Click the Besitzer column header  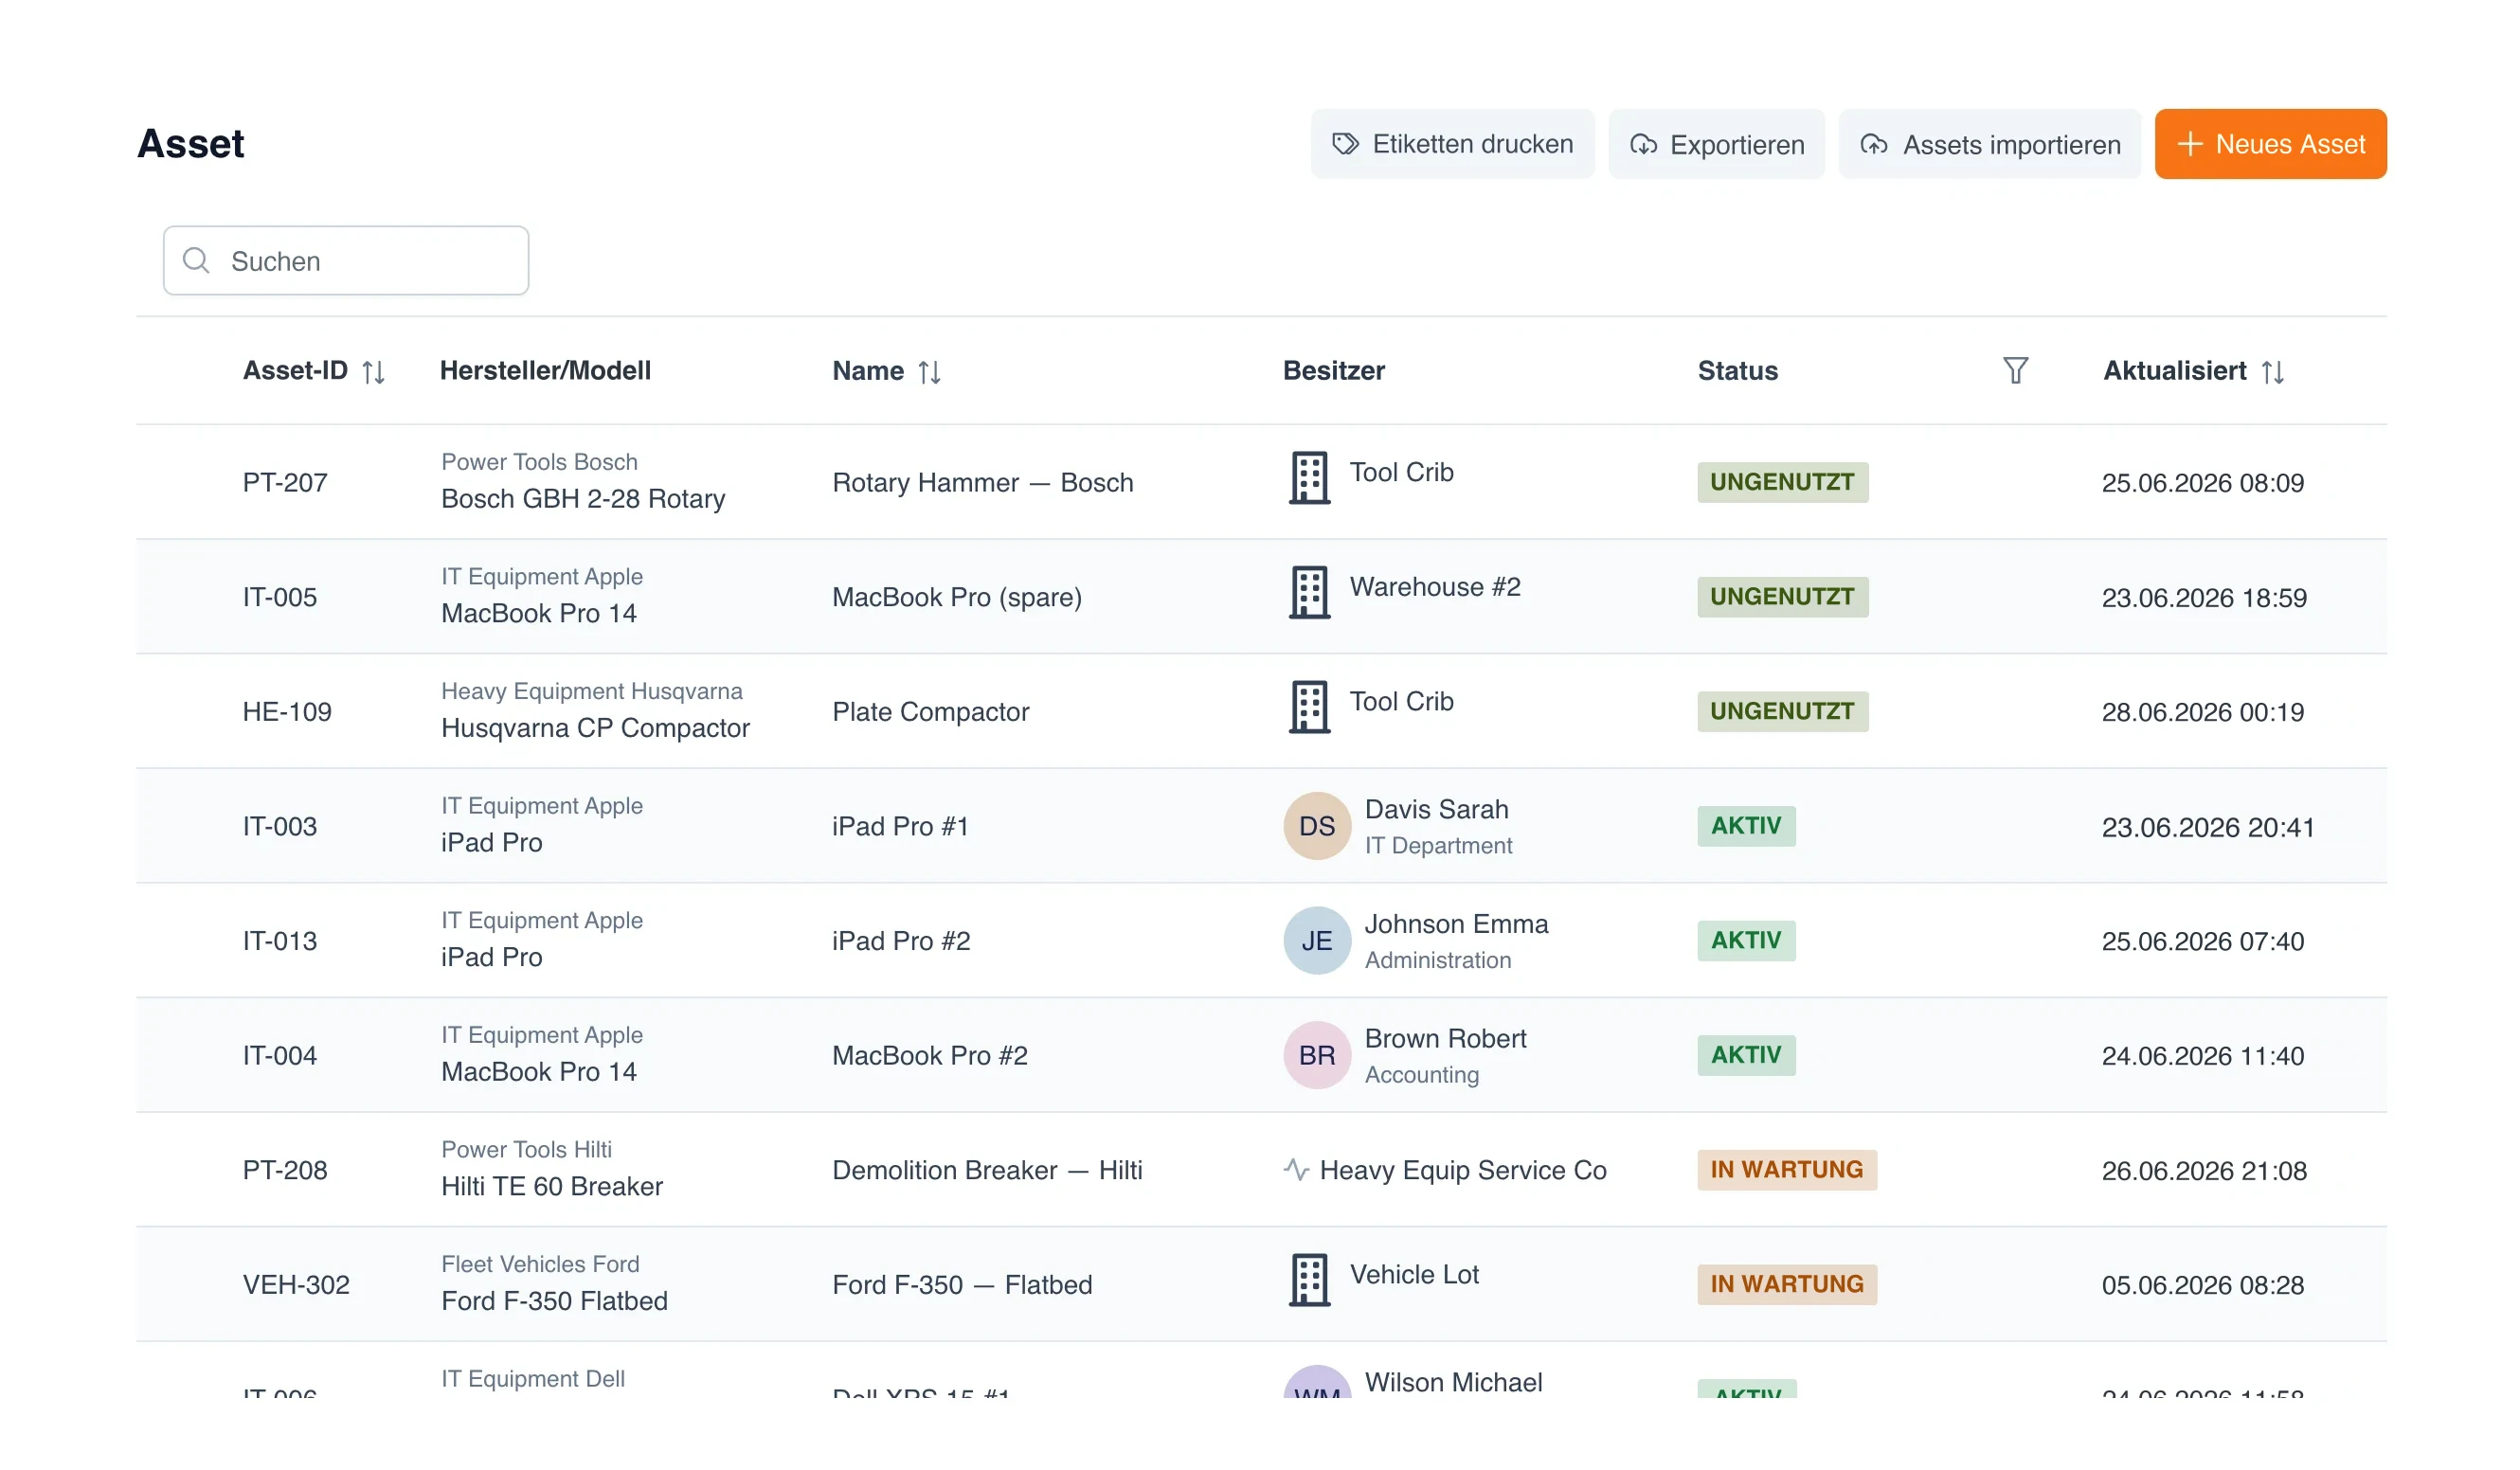[x=1333, y=371]
